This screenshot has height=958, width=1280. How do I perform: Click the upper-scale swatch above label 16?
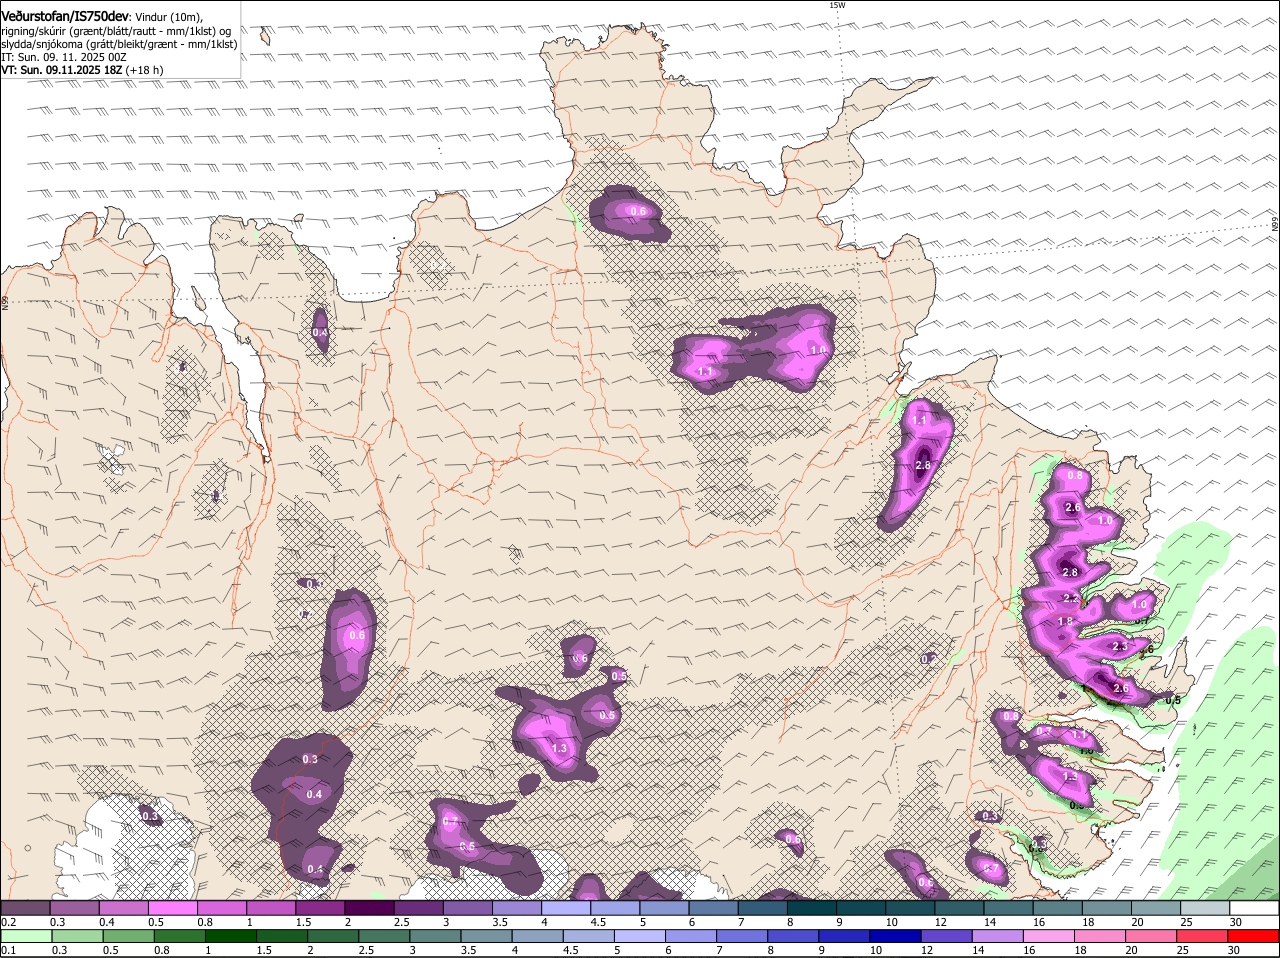(1057, 908)
